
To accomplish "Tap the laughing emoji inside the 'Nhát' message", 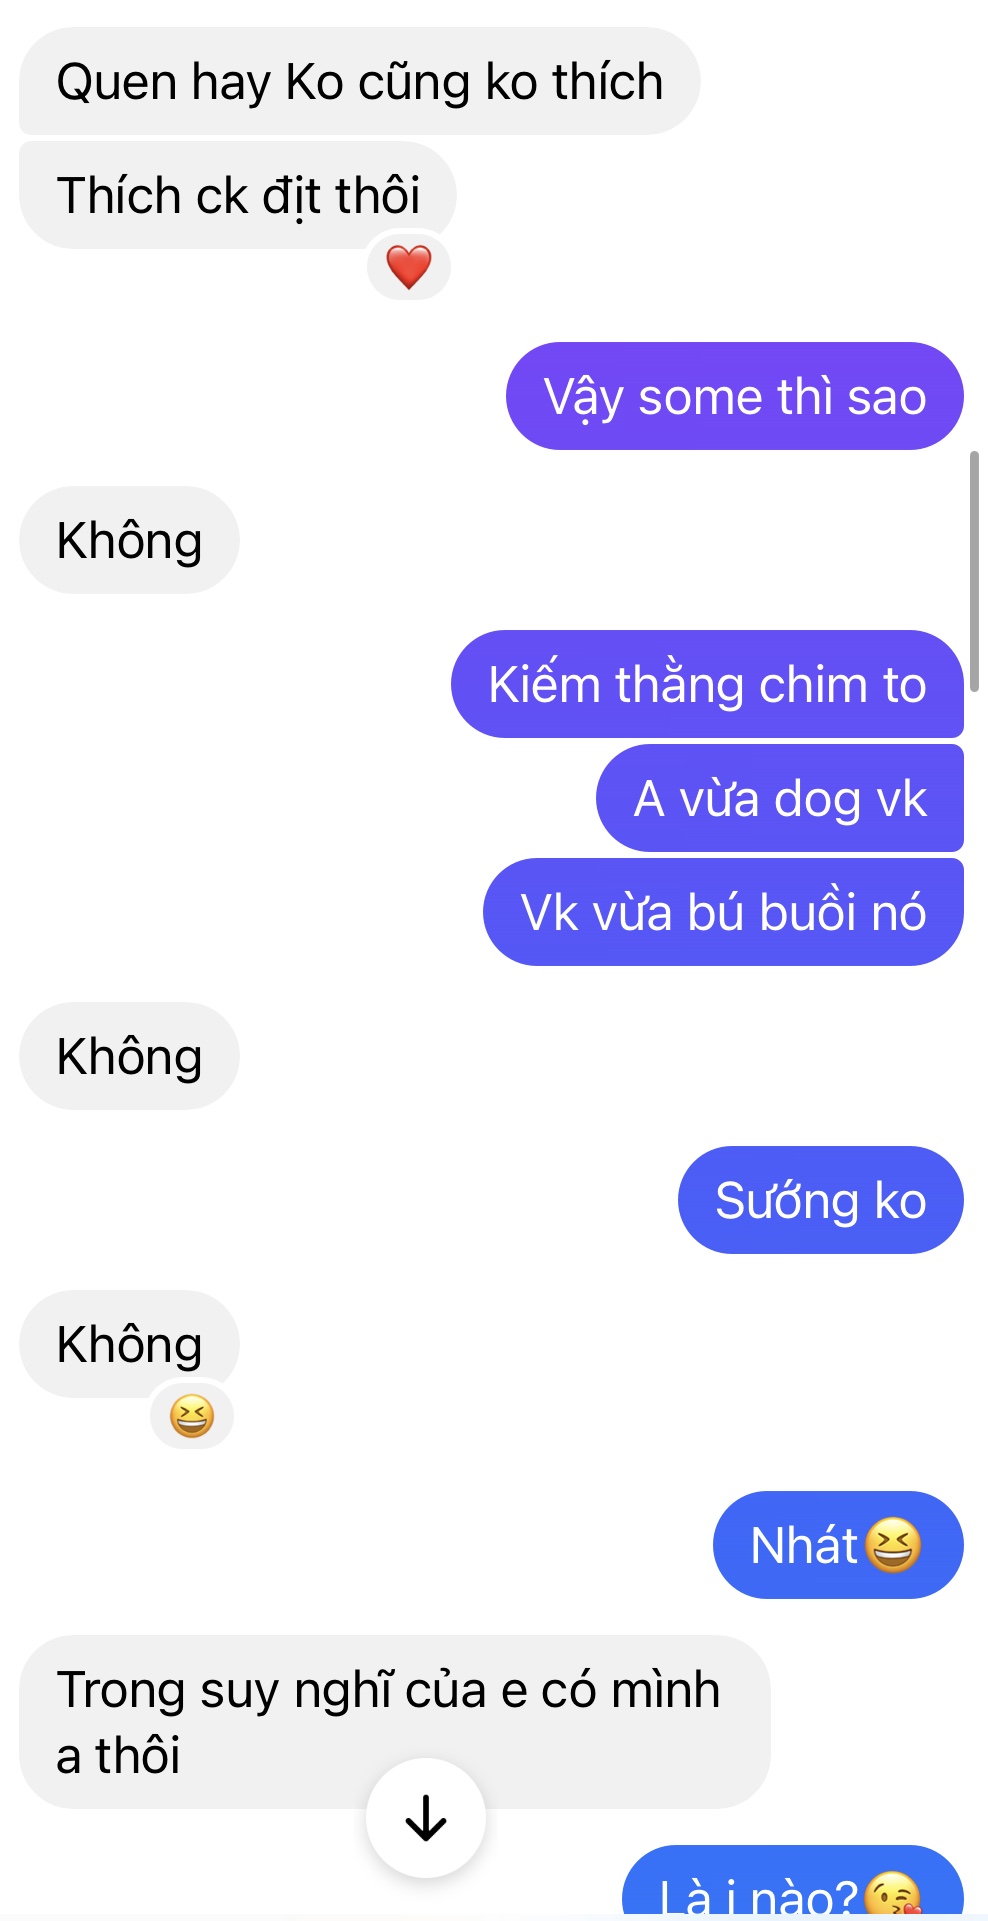I will [x=892, y=1545].
